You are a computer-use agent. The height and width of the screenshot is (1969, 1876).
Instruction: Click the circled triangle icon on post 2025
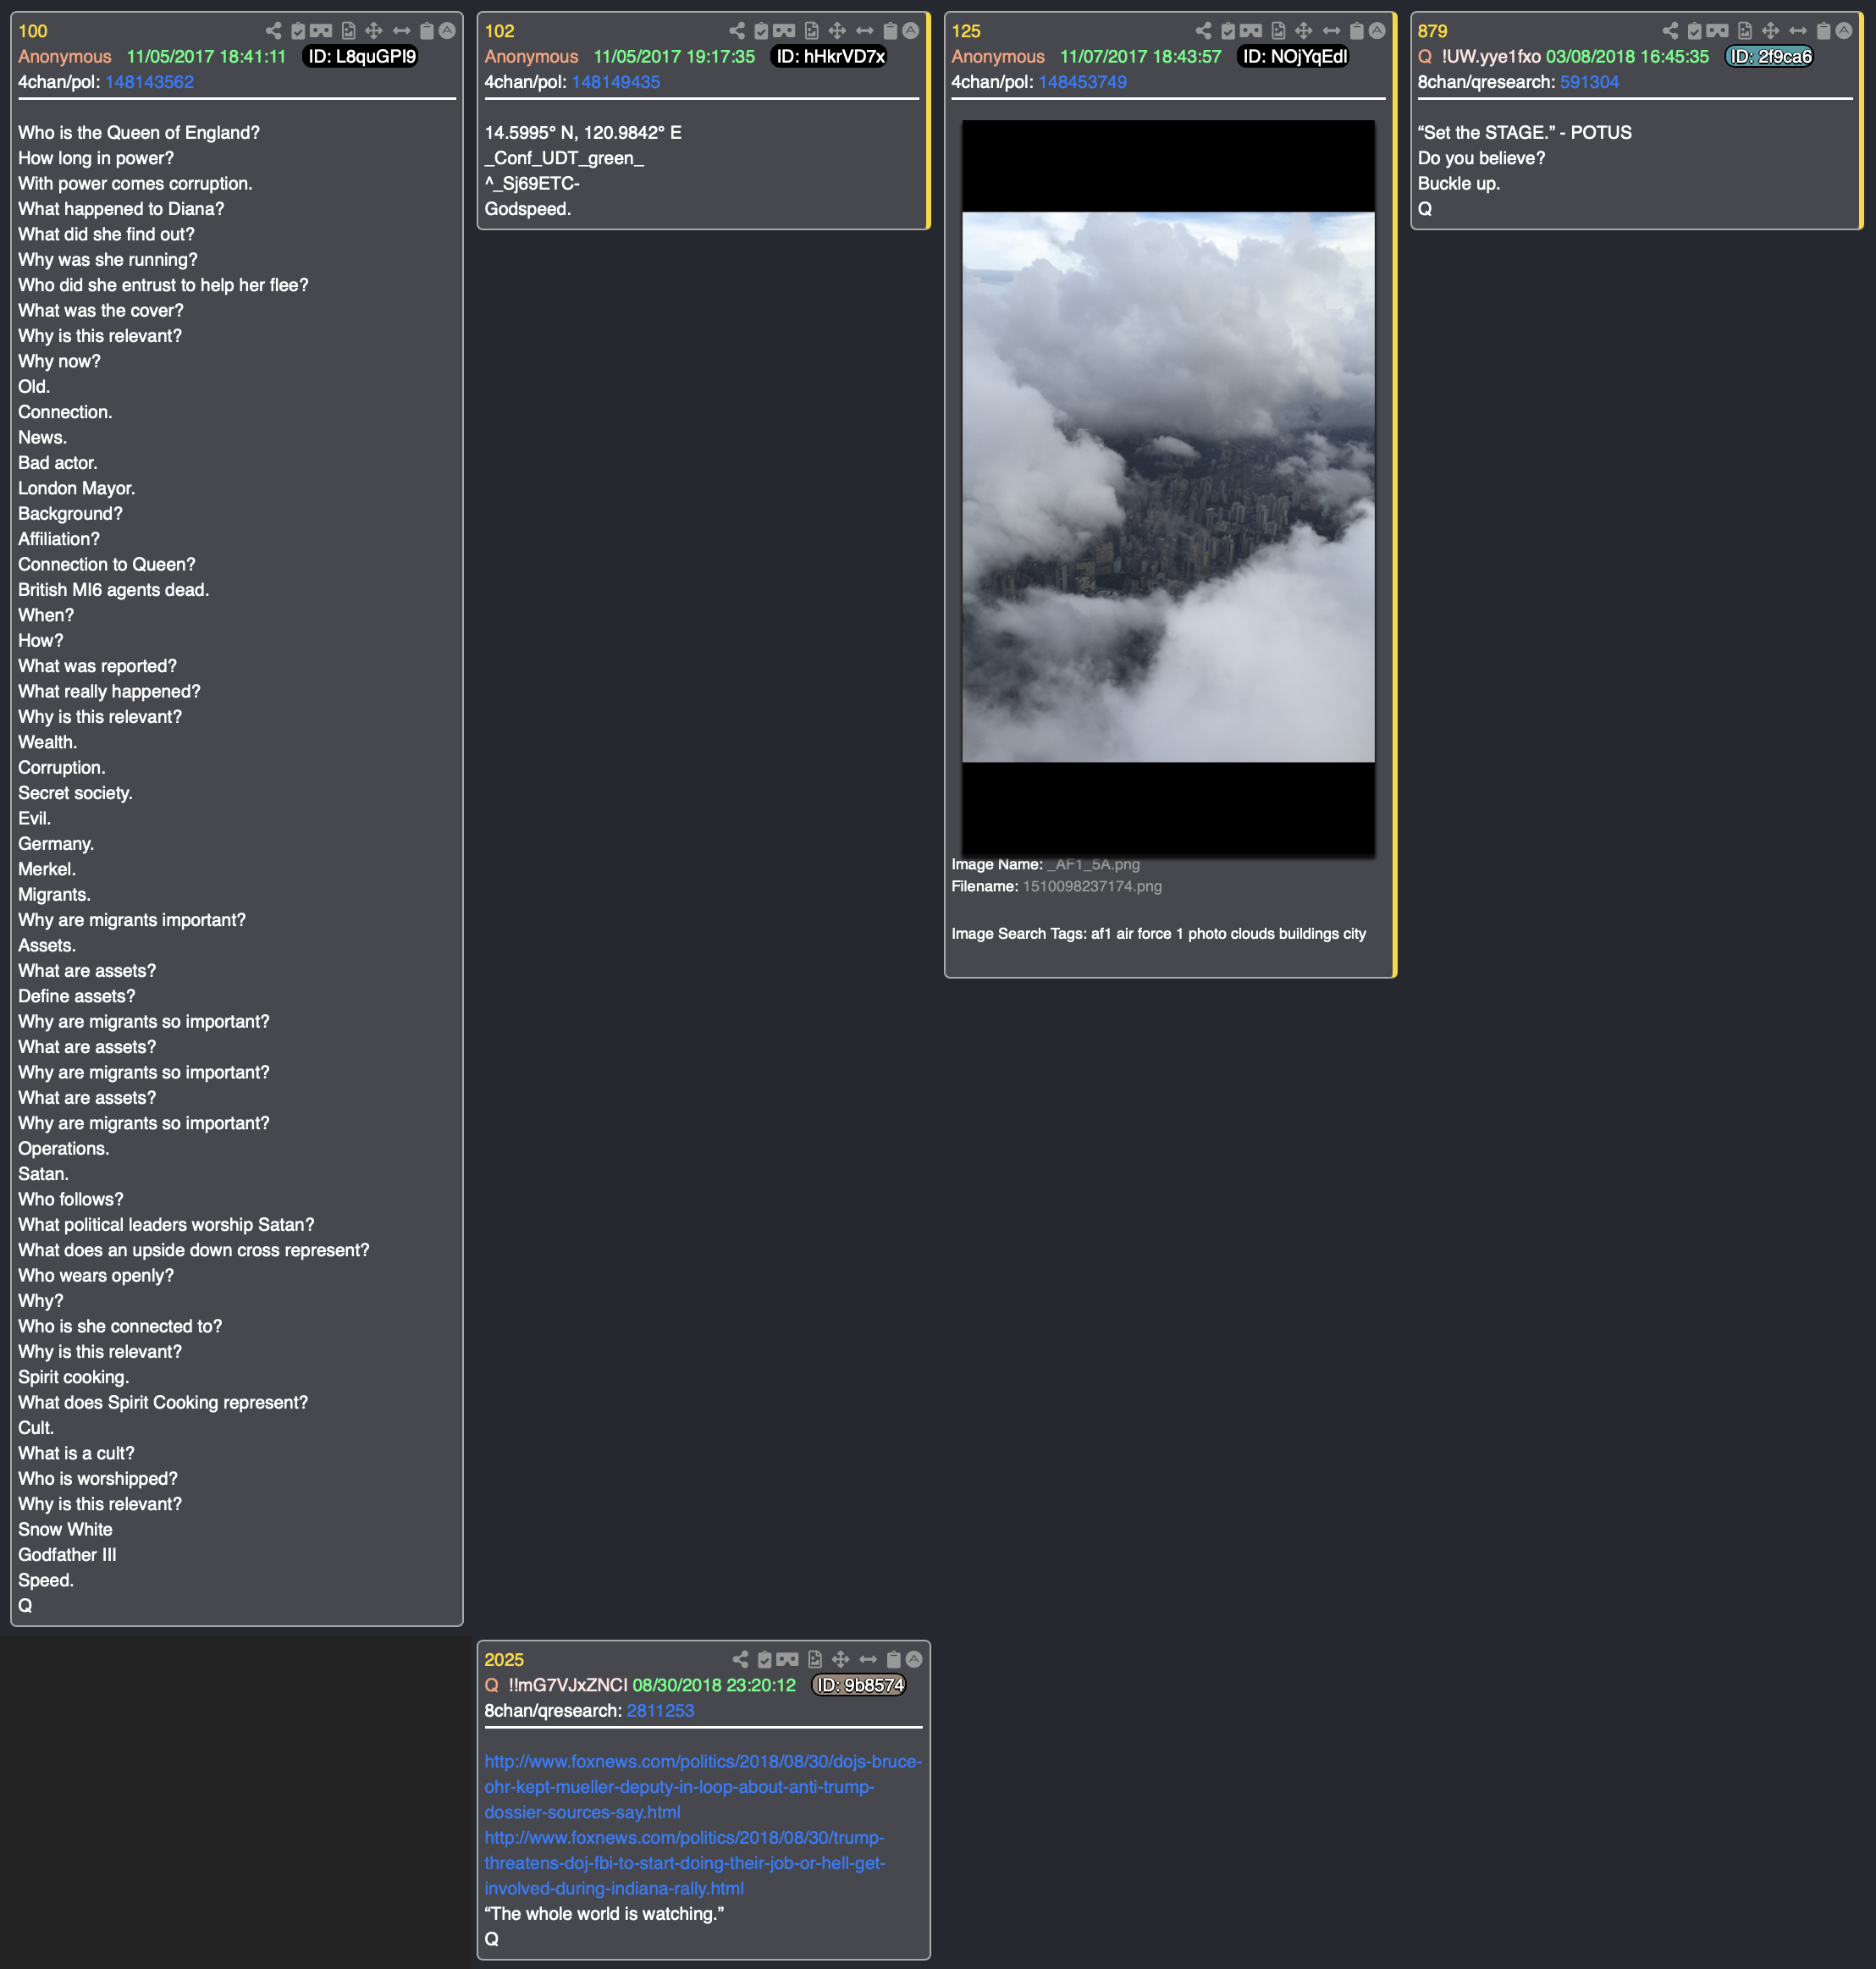(x=914, y=1659)
